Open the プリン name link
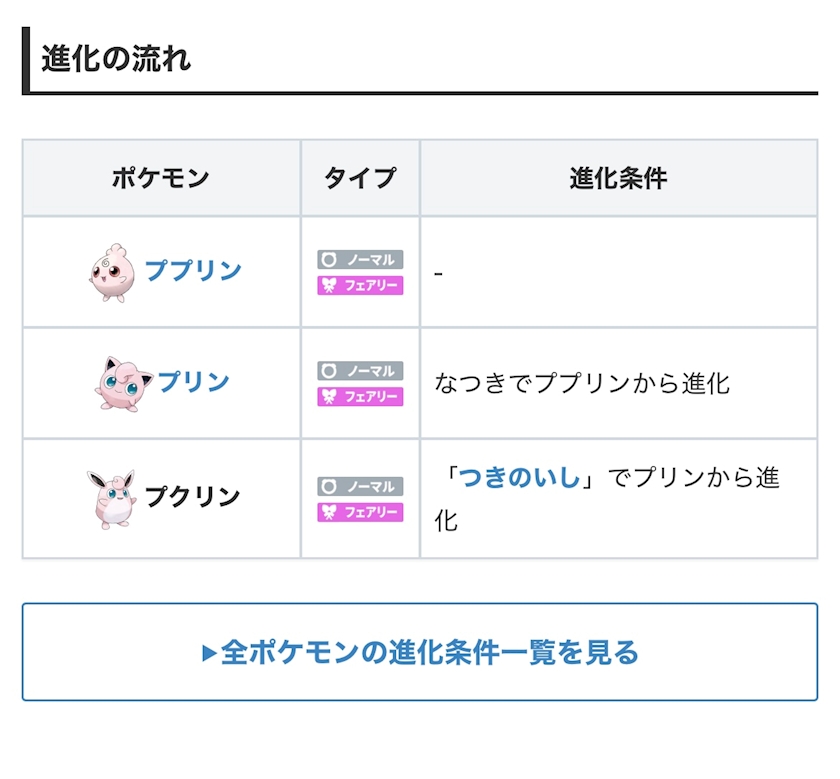840x779 pixels. tap(193, 382)
